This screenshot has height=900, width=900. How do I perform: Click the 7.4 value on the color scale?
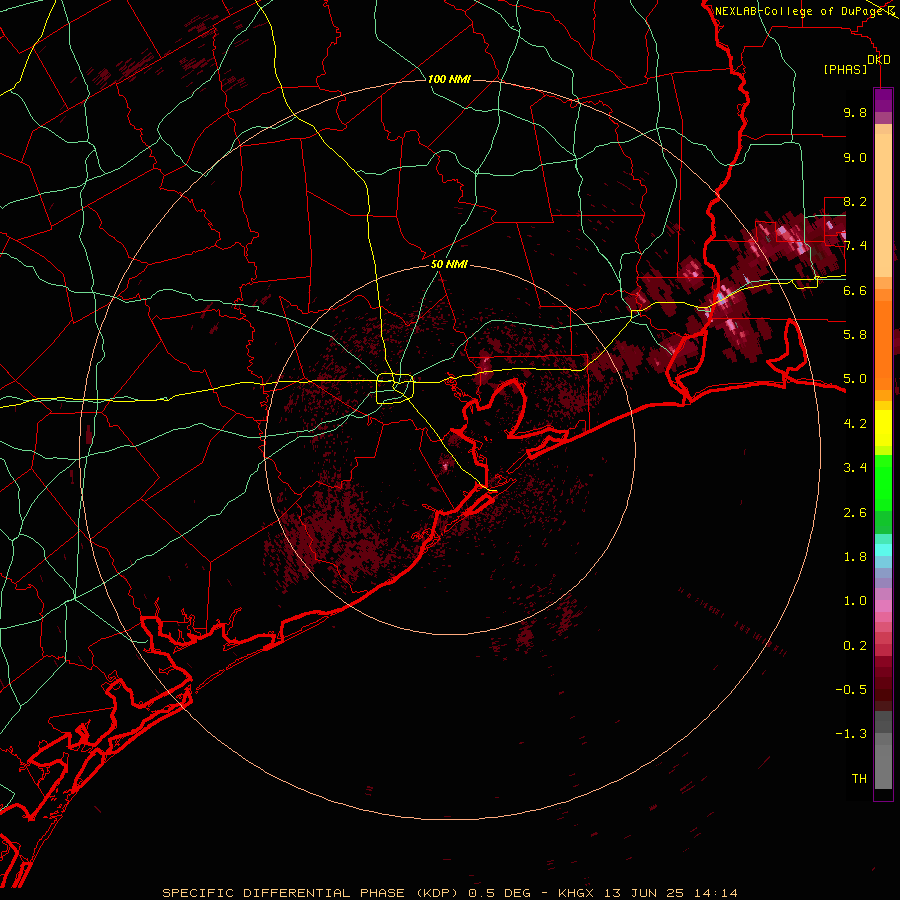point(855,246)
